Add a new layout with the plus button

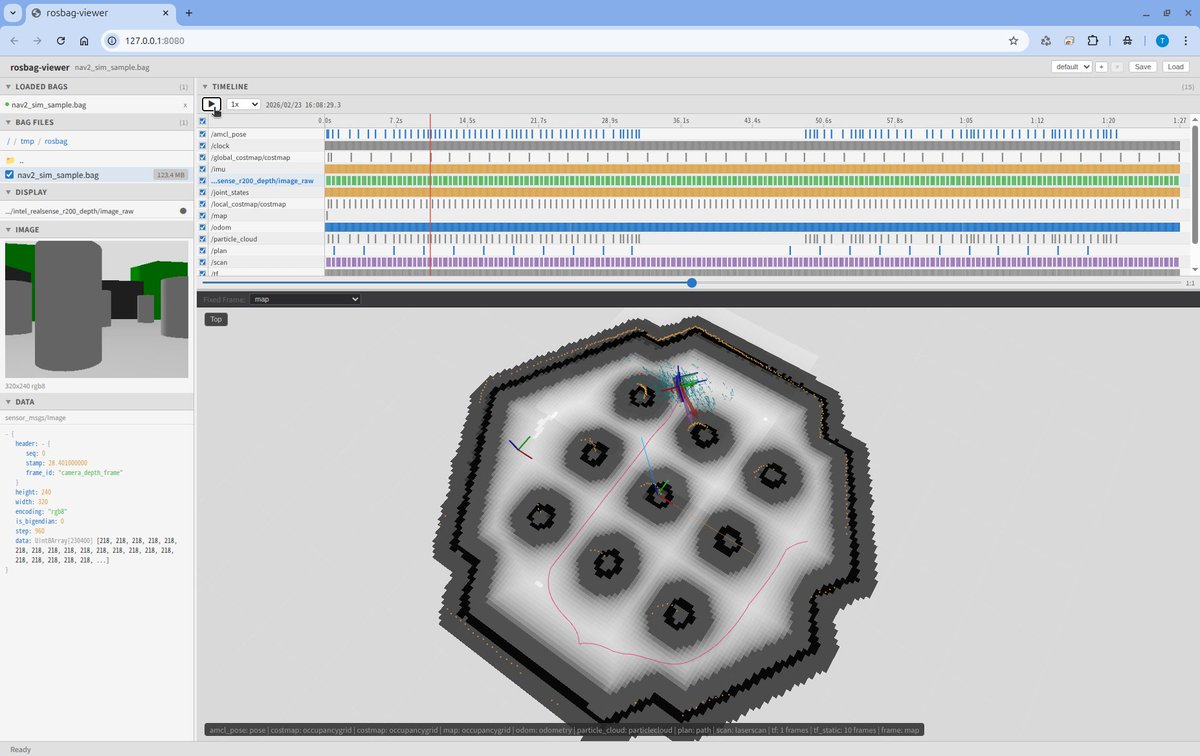(1101, 67)
